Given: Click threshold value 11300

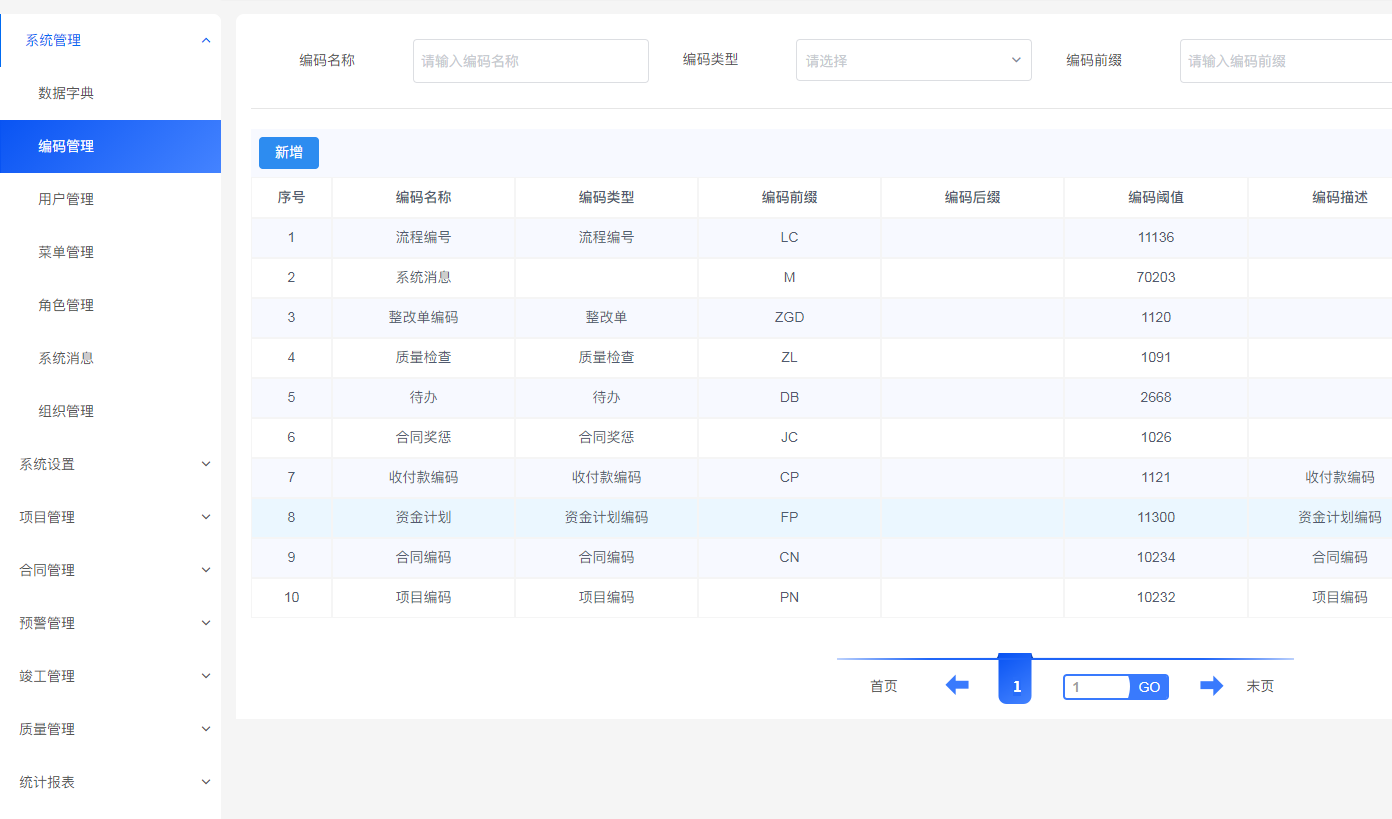Looking at the screenshot, I should [x=1156, y=517].
